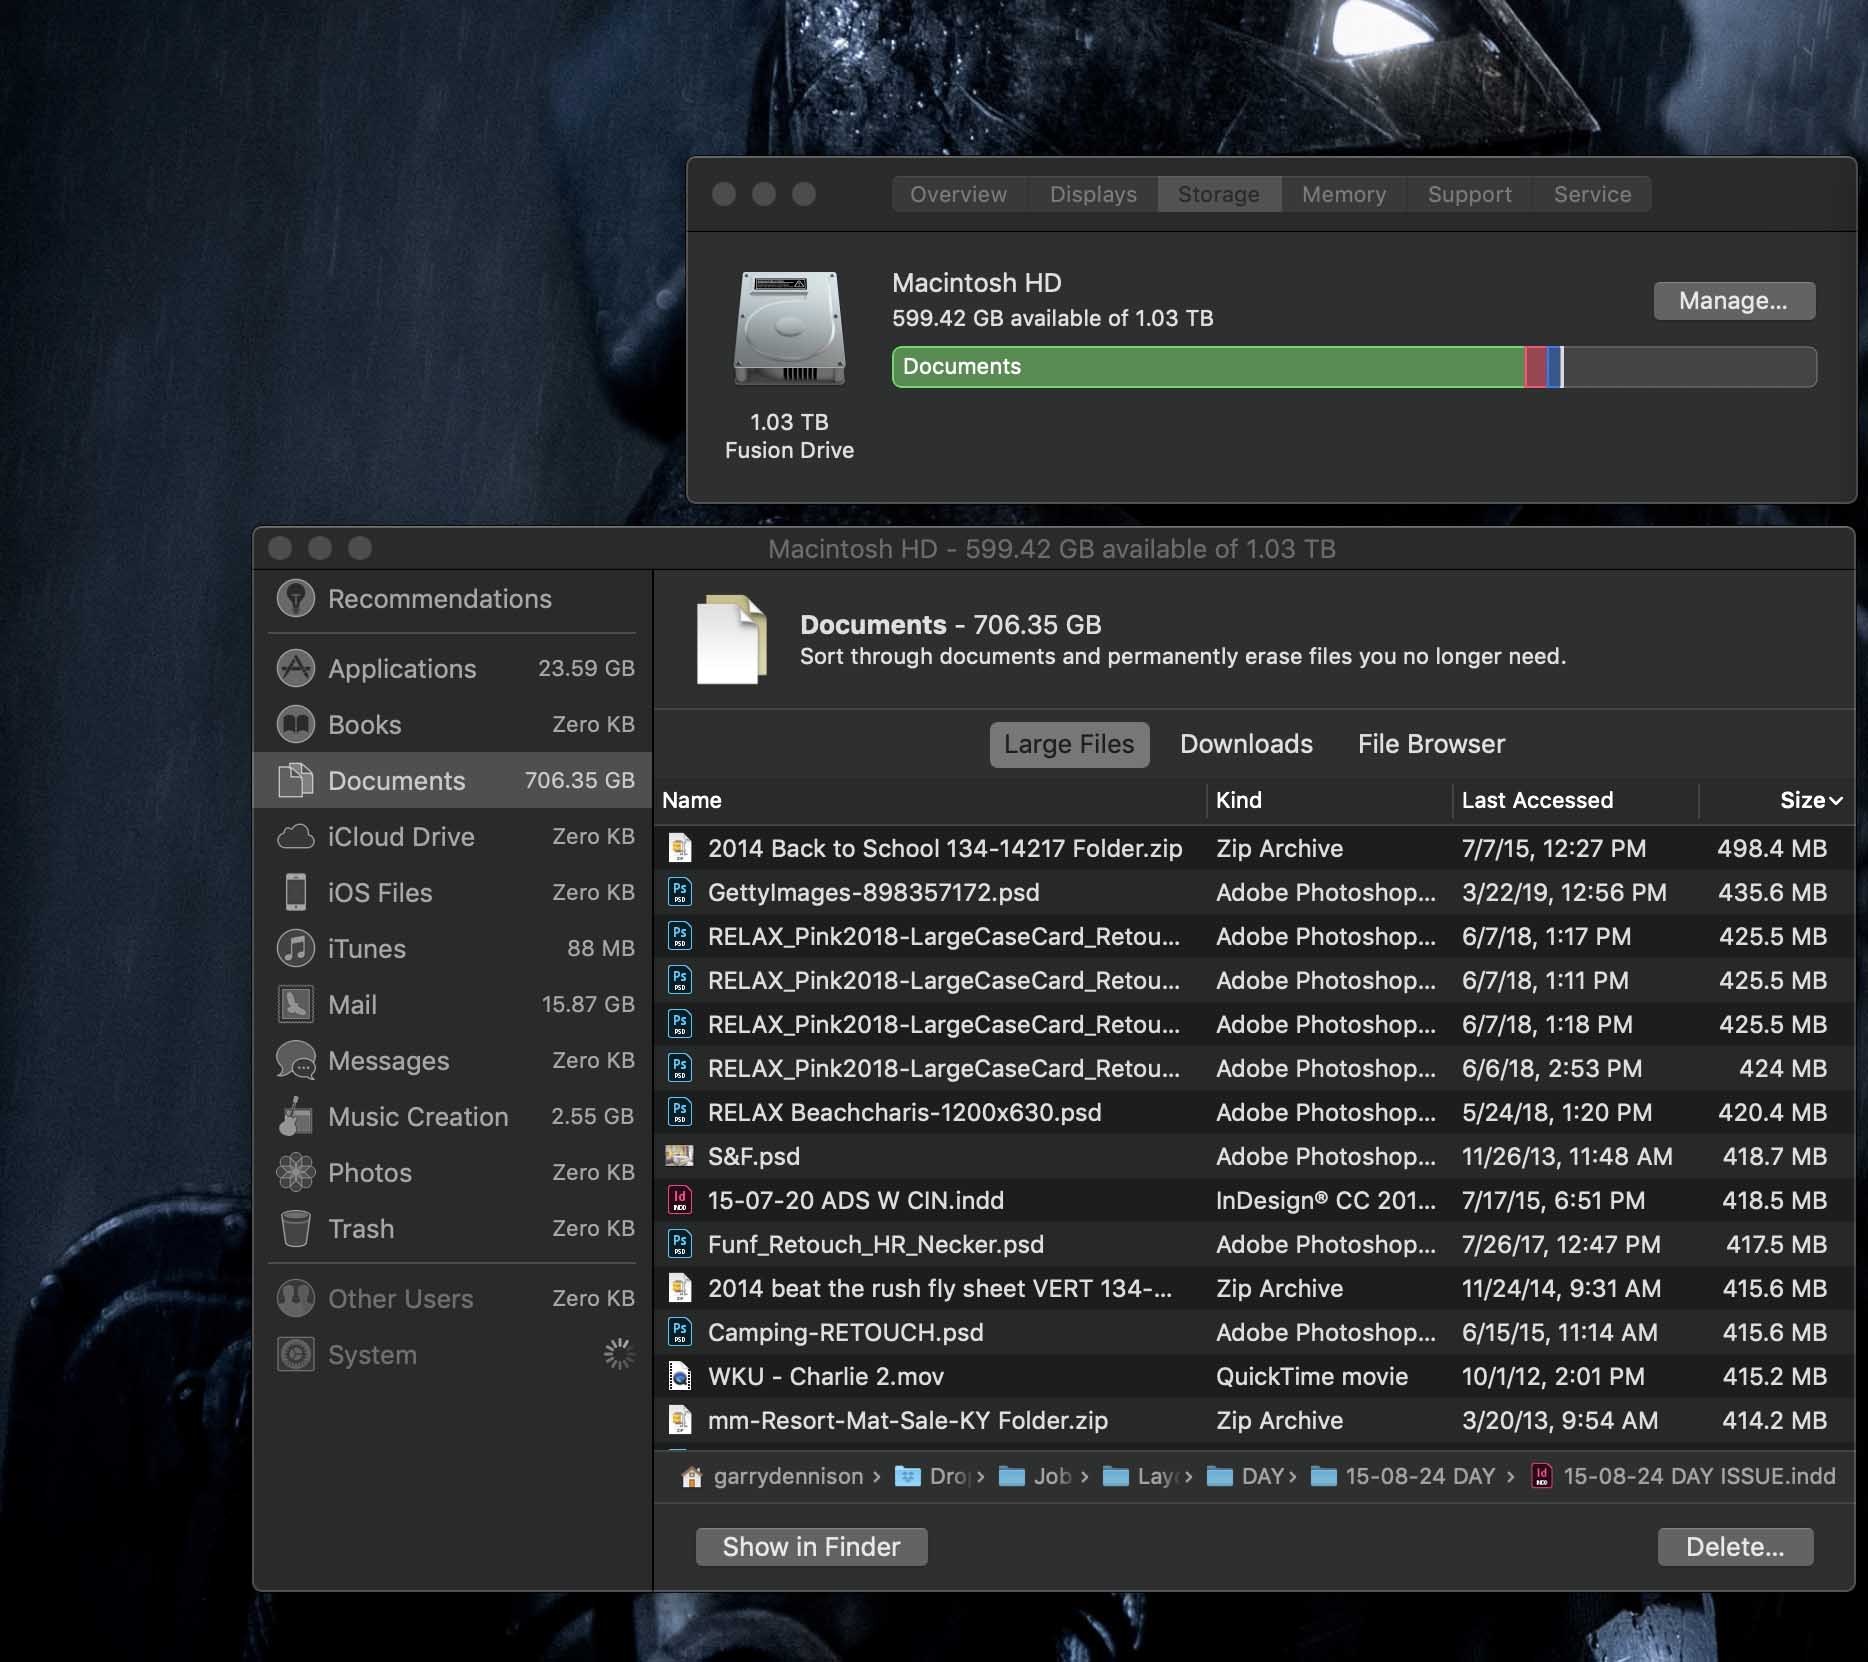Image resolution: width=1868 pixels, height=1662 pixels.
Task: Select the Other Users icon
Action: [295, 1298]
